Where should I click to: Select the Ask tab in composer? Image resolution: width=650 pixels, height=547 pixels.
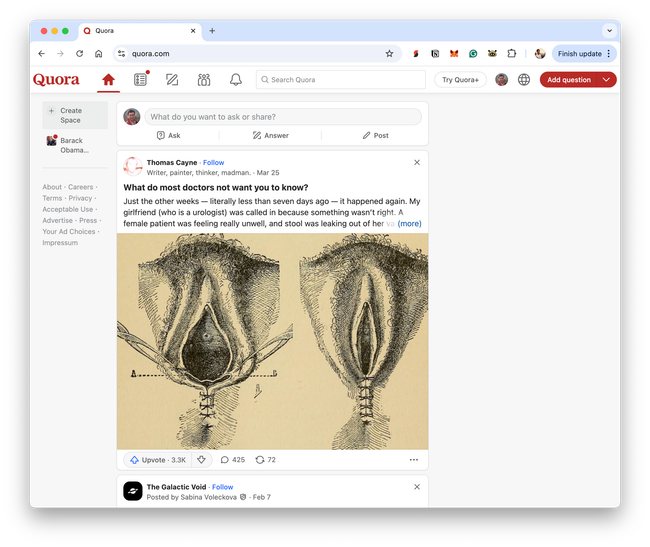point(168,135)
